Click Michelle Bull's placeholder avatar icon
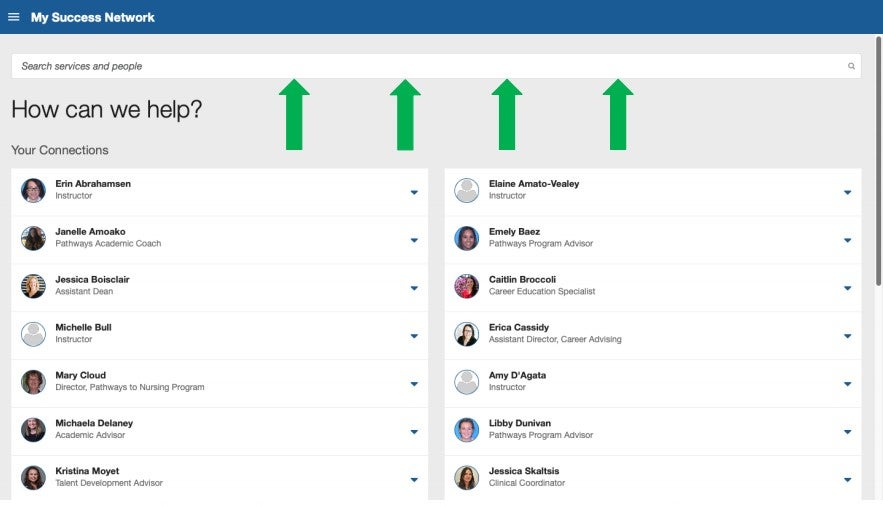 pyautogui.click(x=33, y=334)
